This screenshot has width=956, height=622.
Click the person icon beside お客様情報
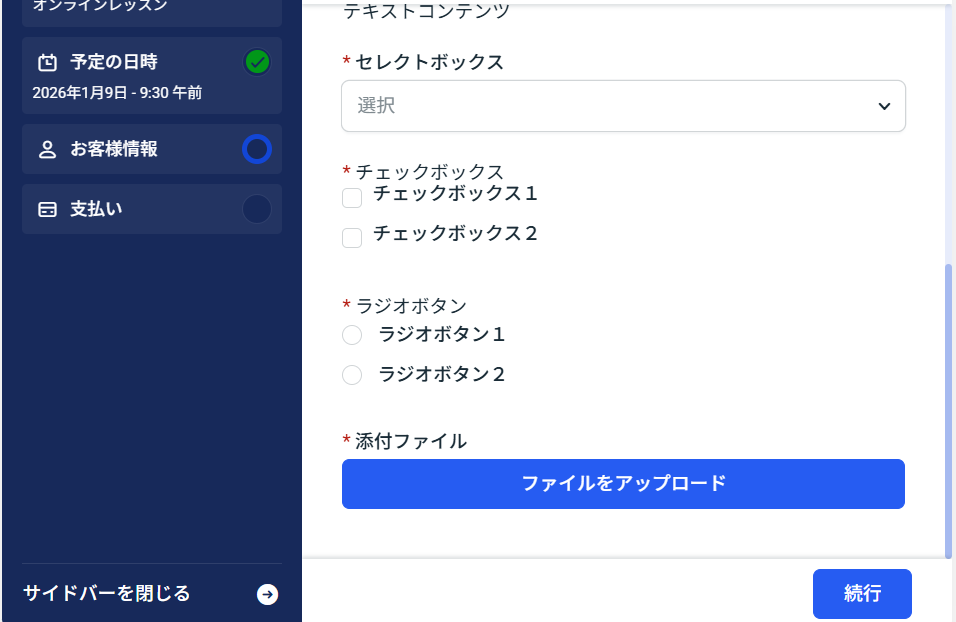click(x=47, y=150)
